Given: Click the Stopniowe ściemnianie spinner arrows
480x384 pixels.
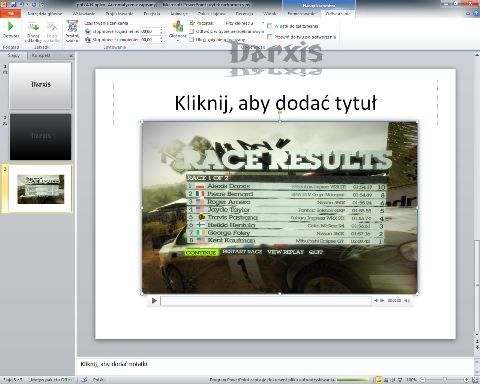Looking at the screenshot, I should click(x=162, y=40).
